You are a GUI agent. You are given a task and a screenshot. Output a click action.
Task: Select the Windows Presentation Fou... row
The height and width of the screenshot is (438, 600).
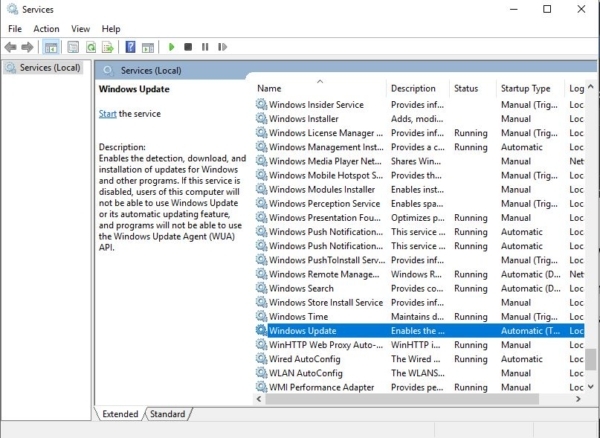419,218
